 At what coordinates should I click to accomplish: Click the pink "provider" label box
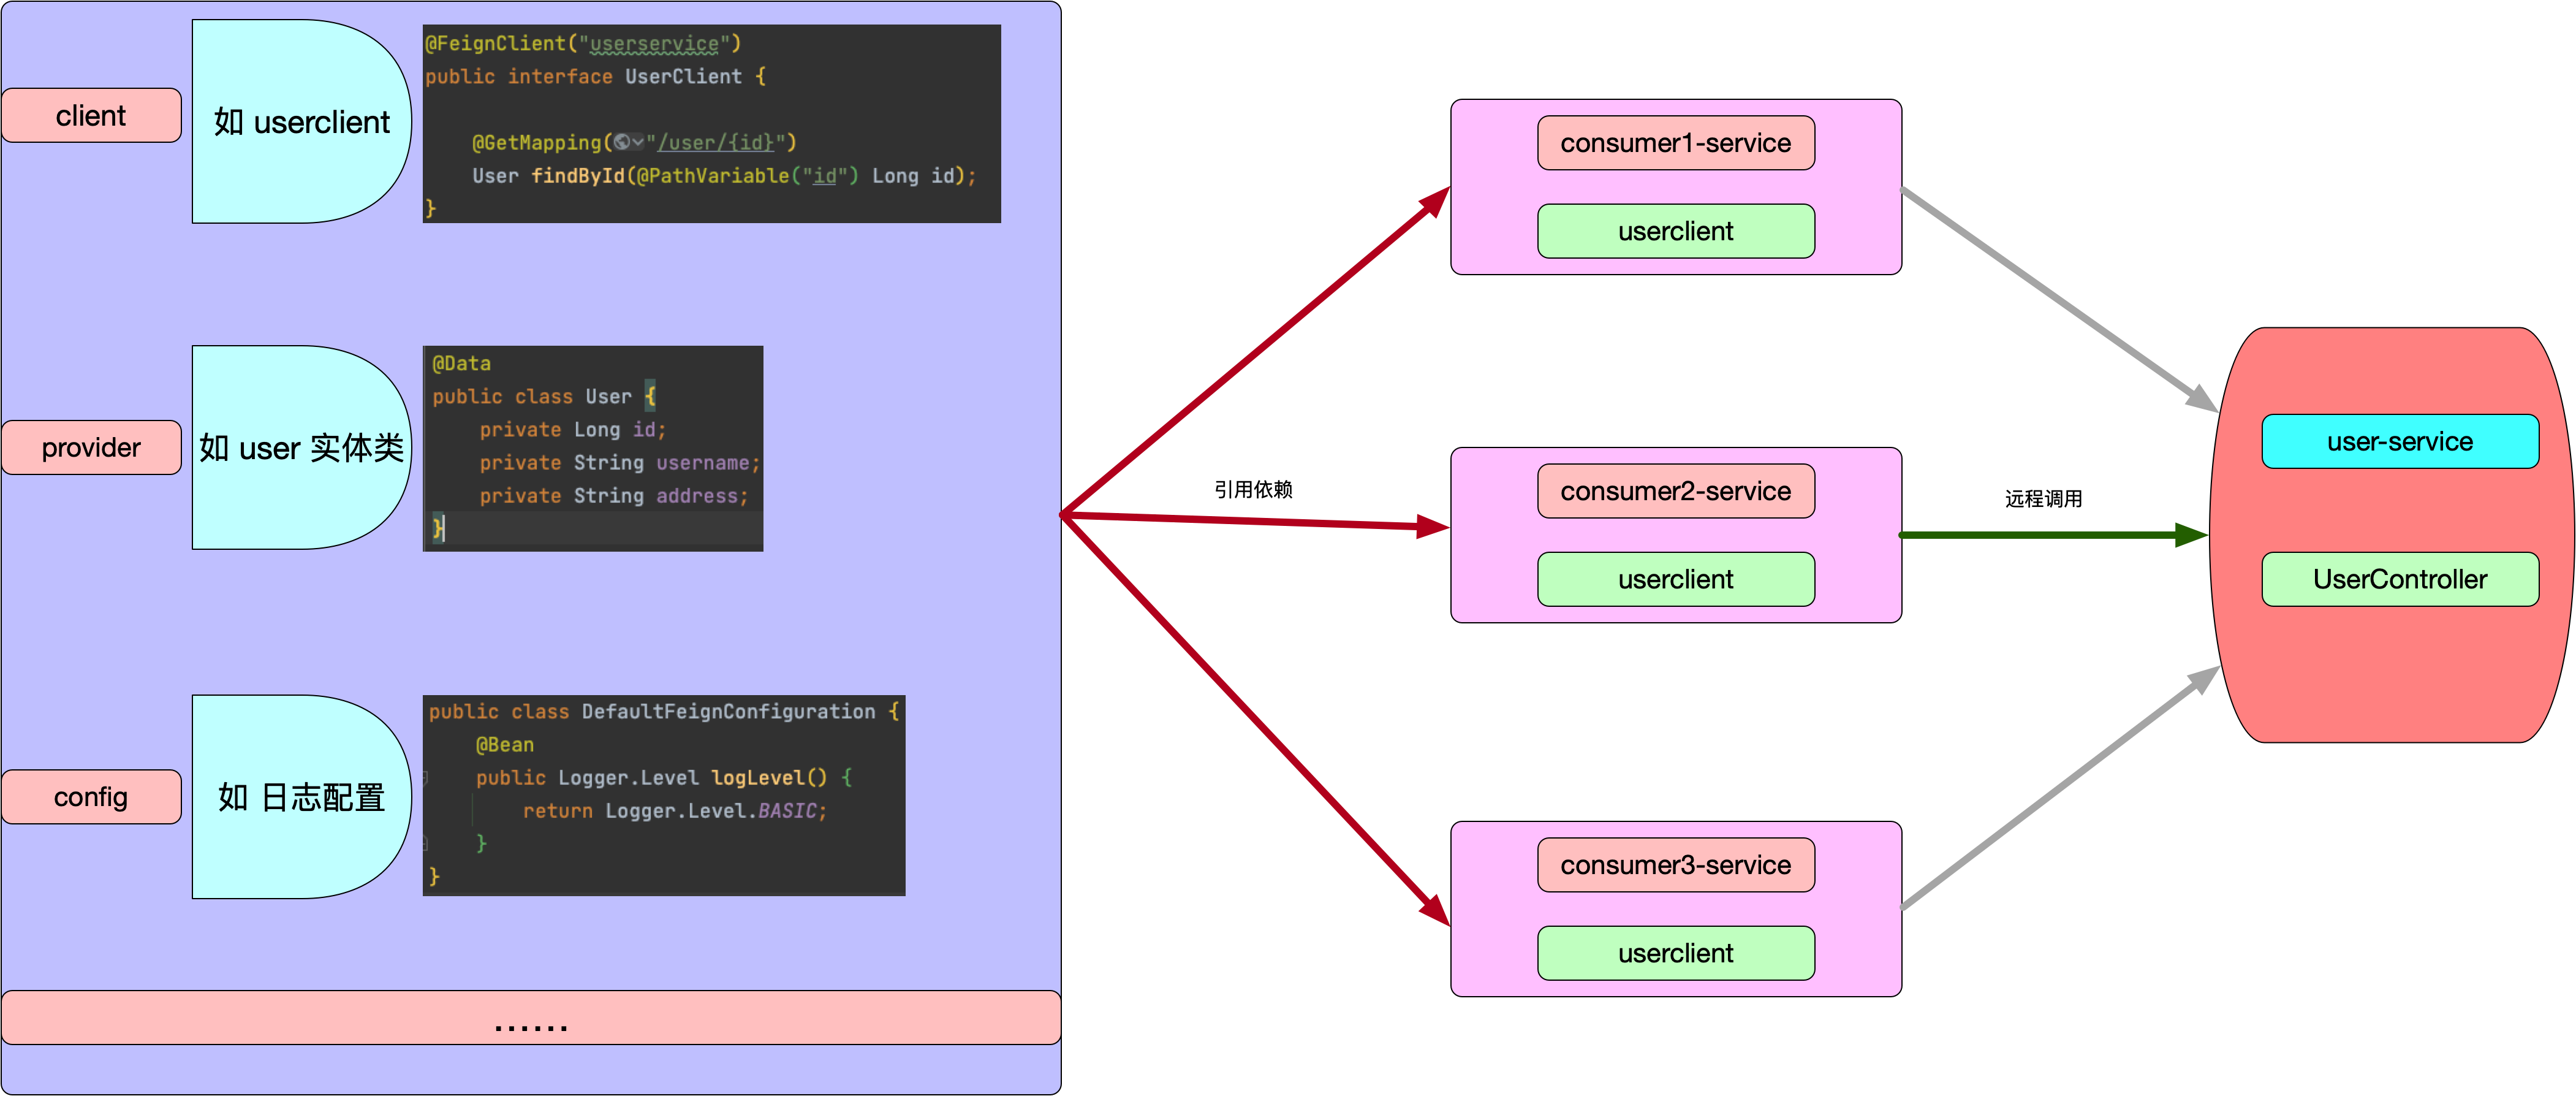tap(91, 447)
